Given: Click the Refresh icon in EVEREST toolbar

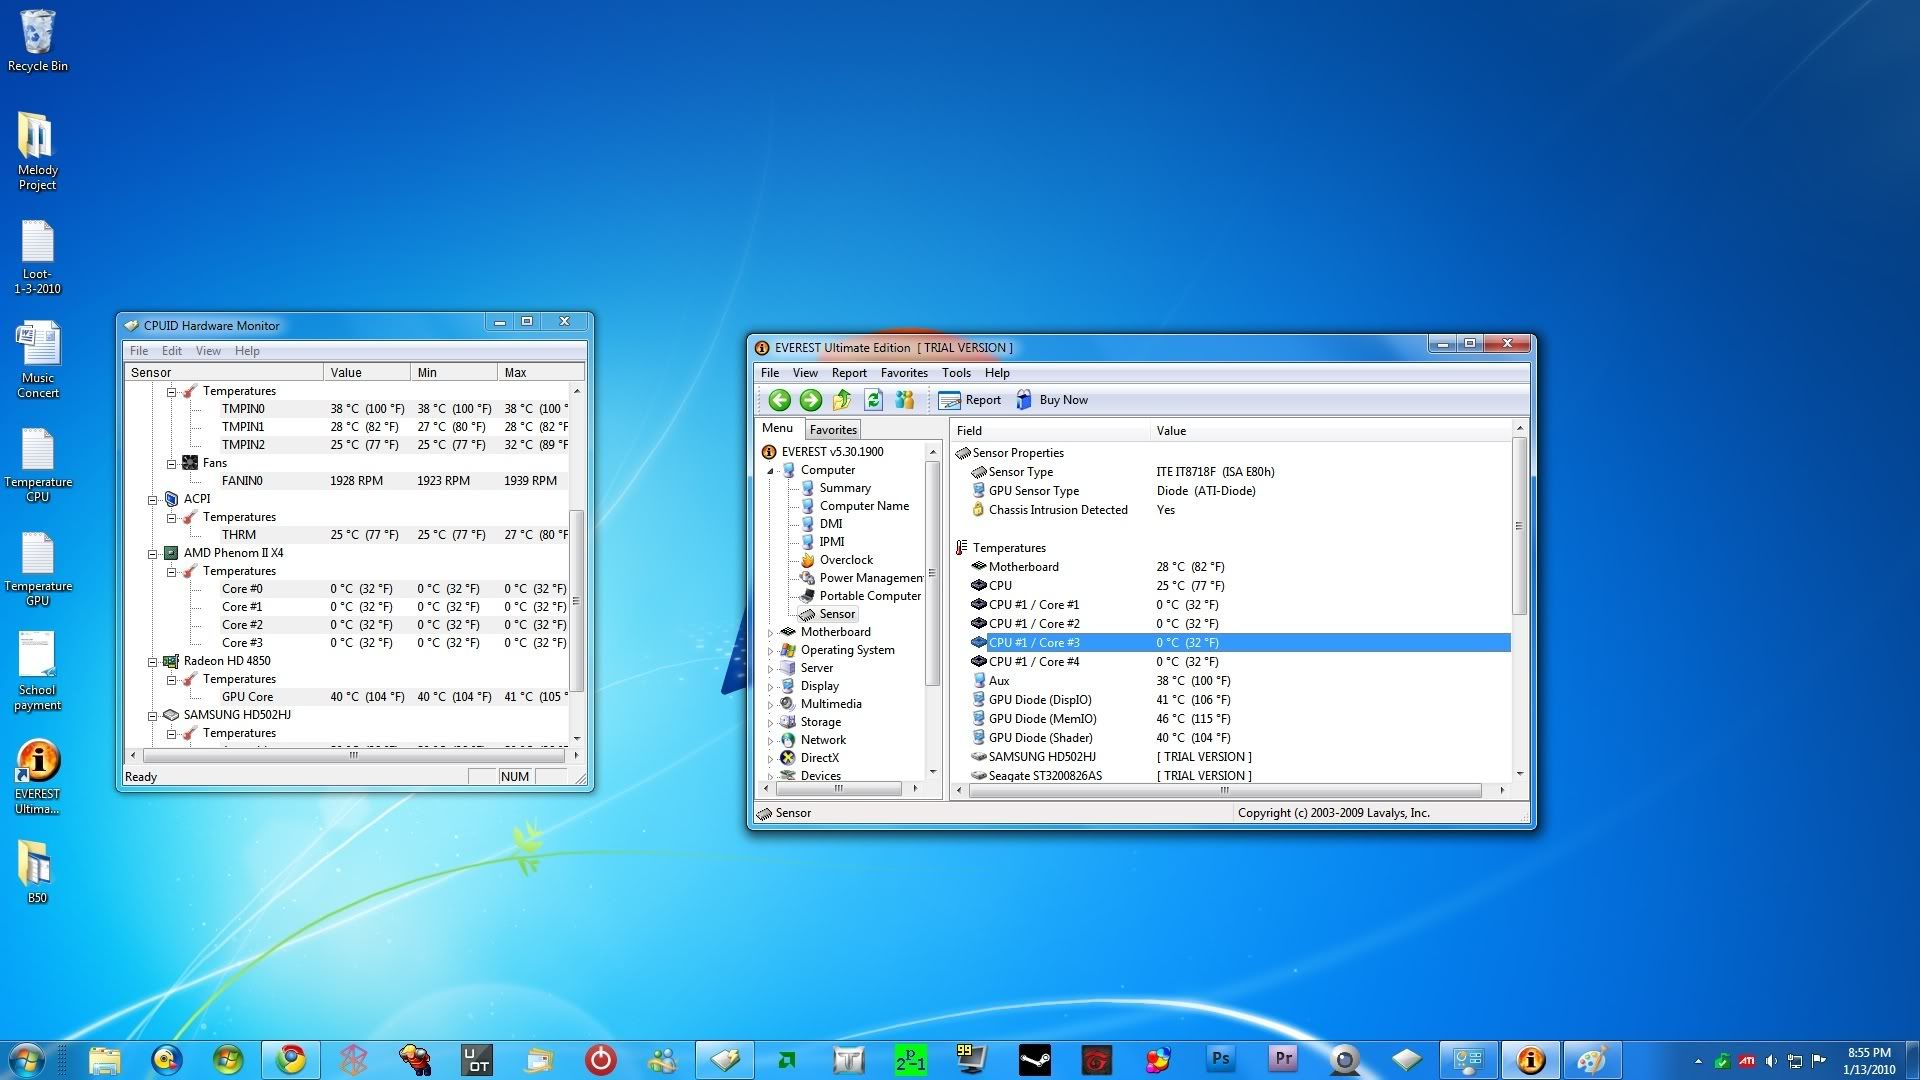Looking at the screenshot, I should tap(873, 400).
